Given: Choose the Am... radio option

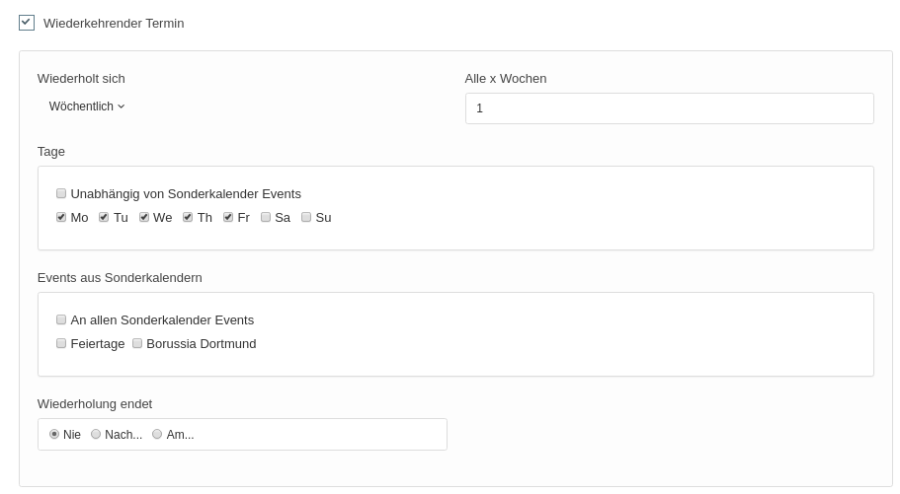Looking at the screenshot, I should tap(157, 435).
